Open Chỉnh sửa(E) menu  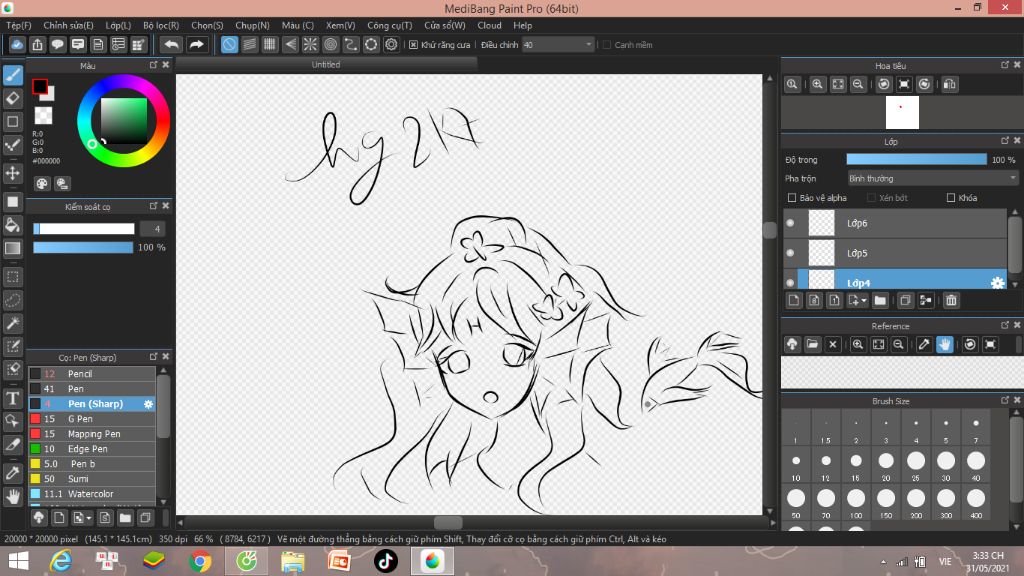click(69, 25)
